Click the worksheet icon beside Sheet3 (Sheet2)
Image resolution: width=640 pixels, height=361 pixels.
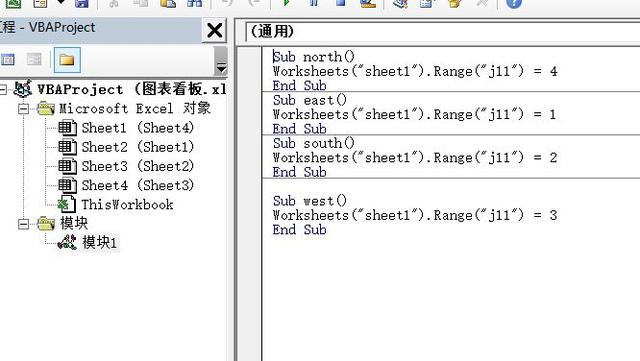67,166
